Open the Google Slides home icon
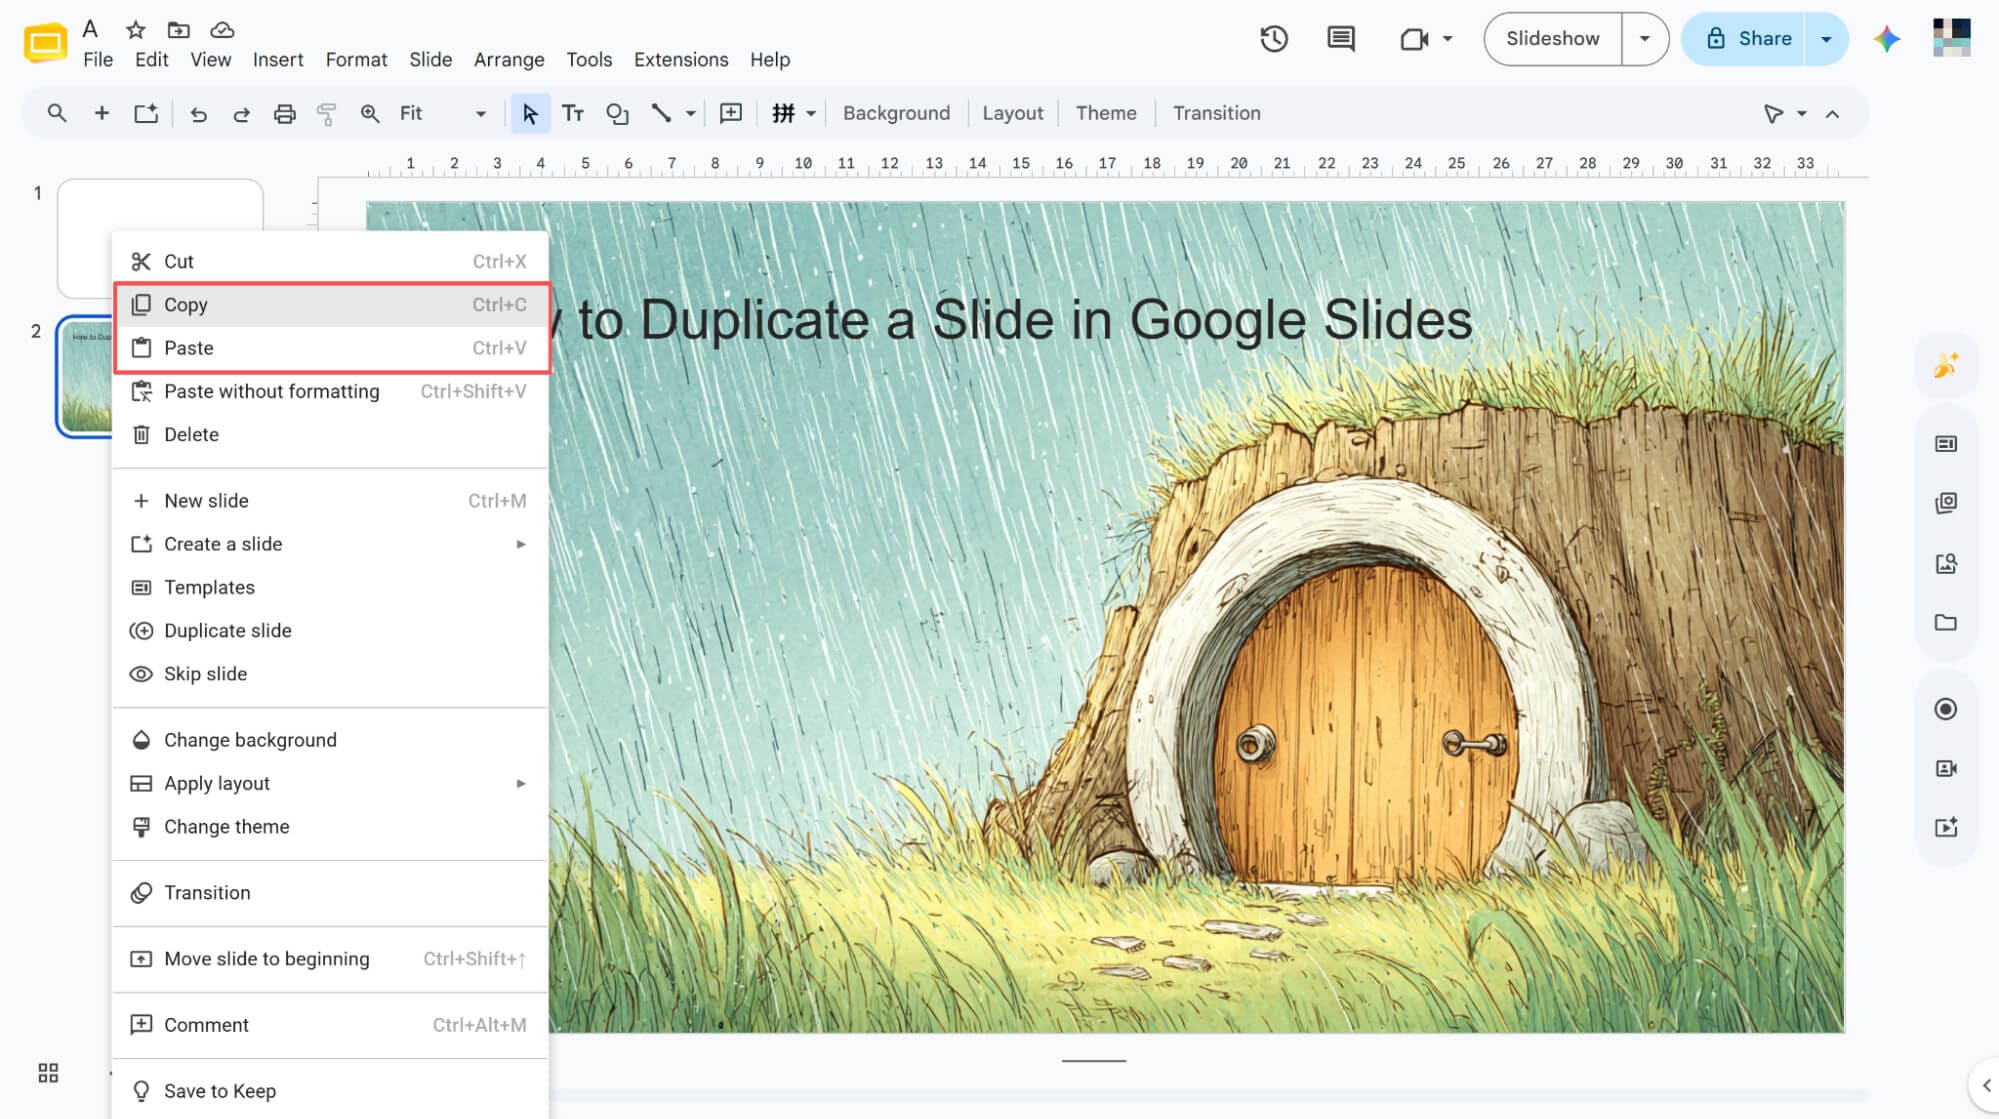Viewport: 1999px width, 1119px height. pyautogui.click(x=45, y=43)
